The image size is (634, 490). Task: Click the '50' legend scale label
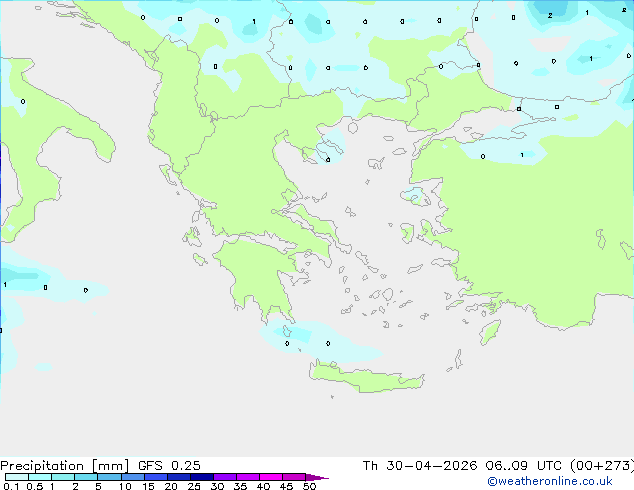pyautogui.click(x=309, y=486)
